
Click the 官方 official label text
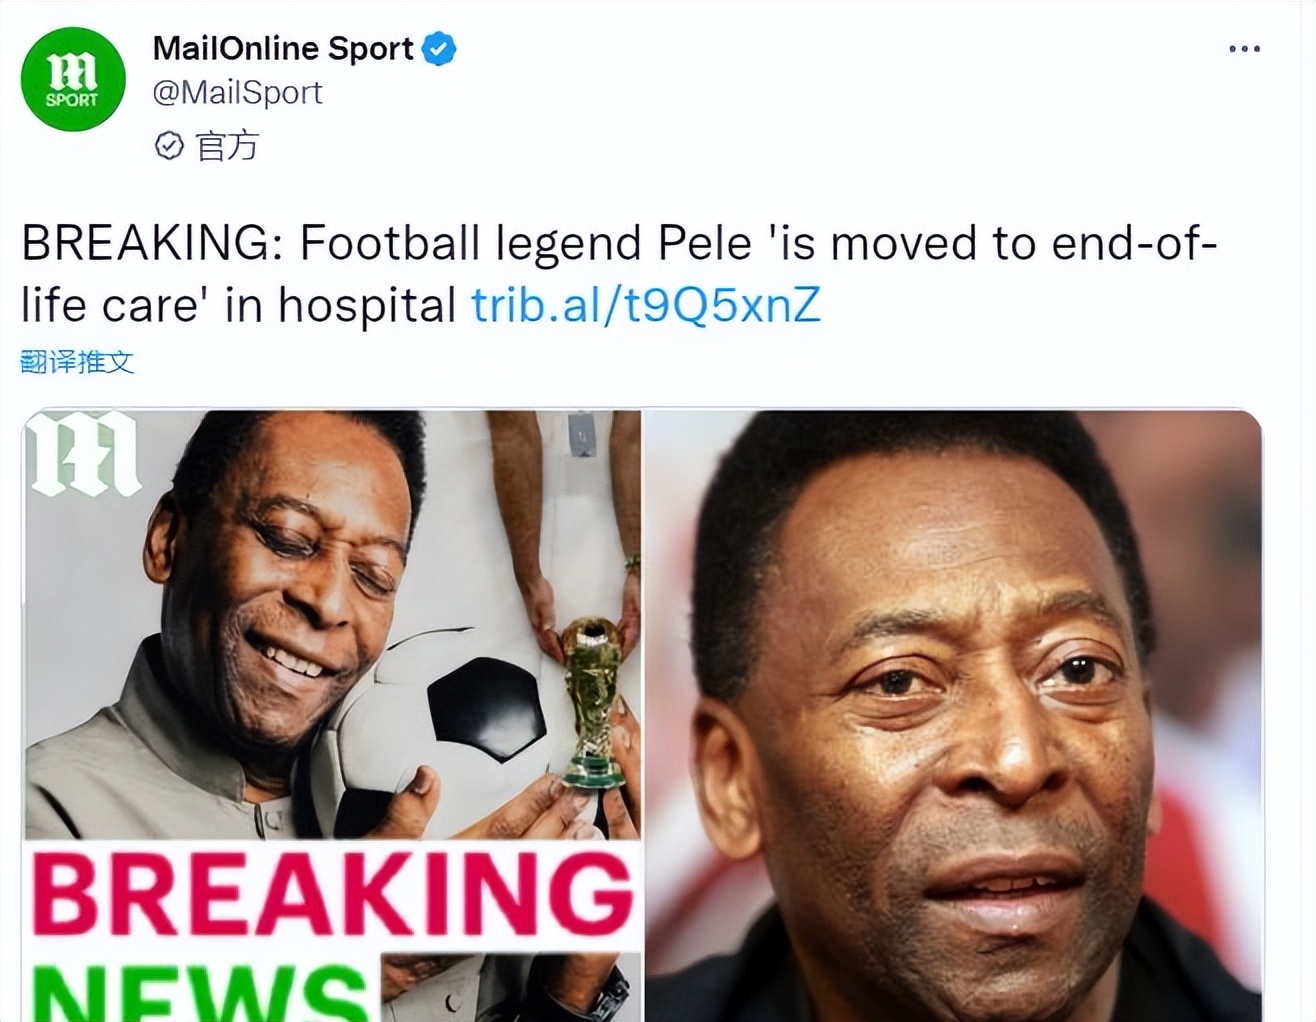tap(227, 146)
